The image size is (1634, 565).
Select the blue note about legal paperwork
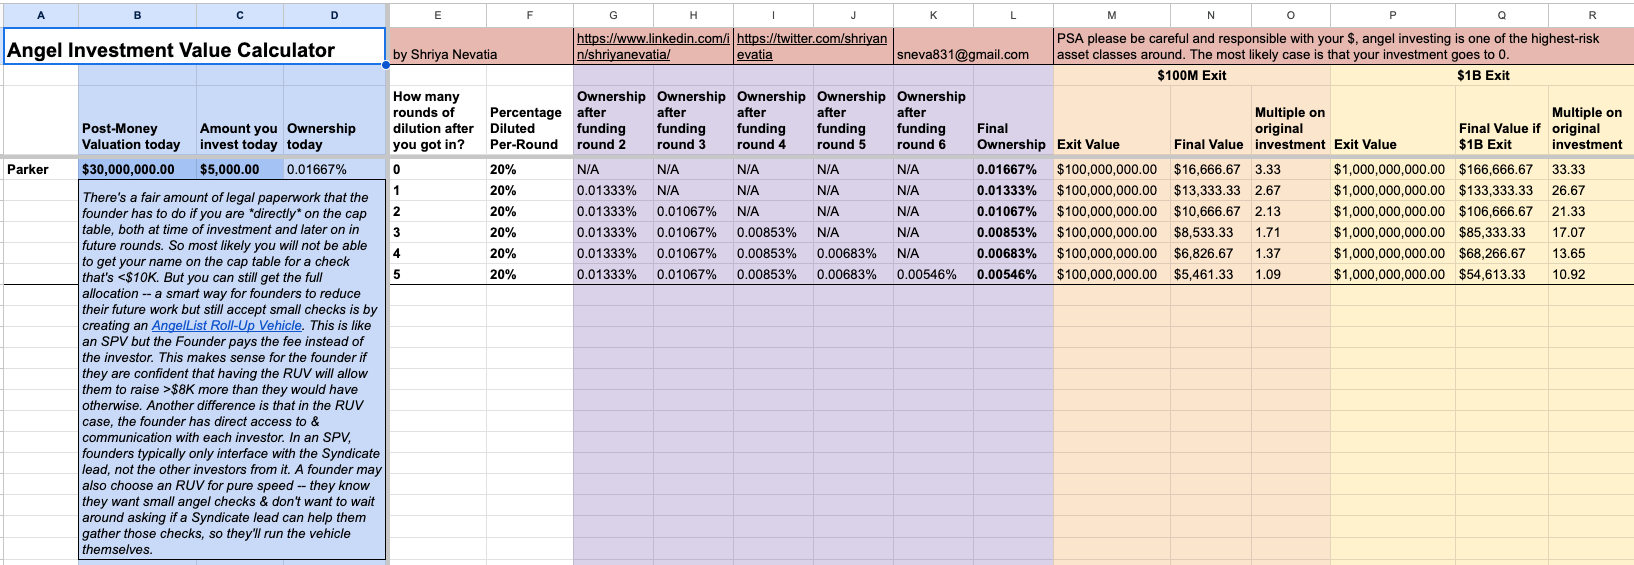[x=232, y=369]
